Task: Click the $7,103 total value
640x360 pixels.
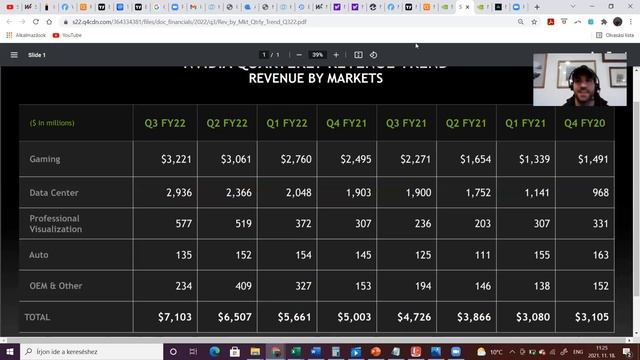Action: tap(175, 317)
